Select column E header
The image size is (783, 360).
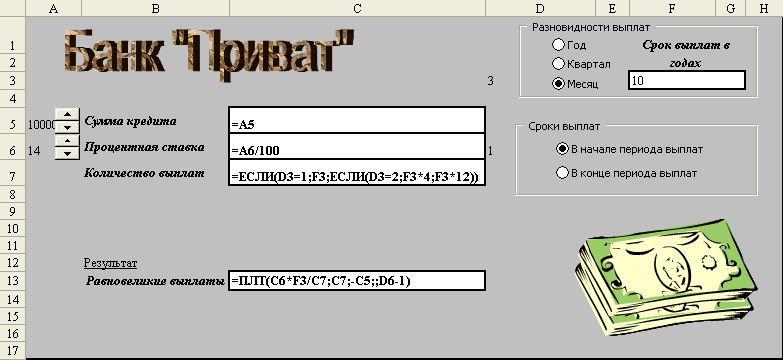(612, 8)
